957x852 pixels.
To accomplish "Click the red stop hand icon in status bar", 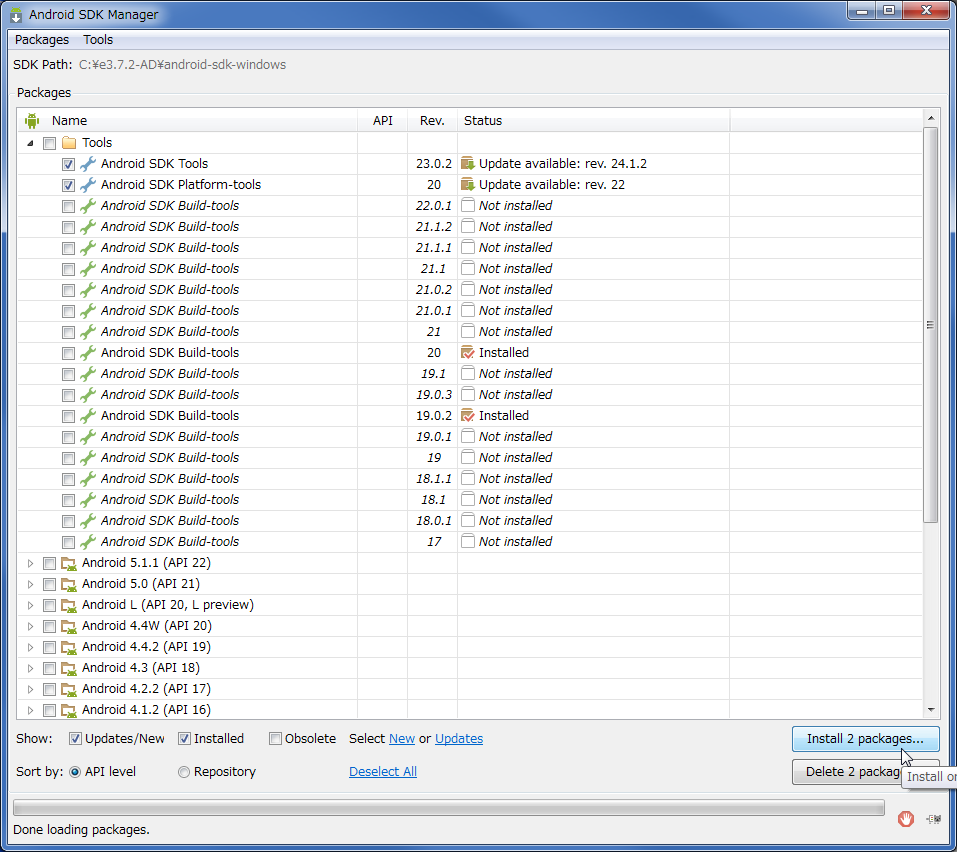I will pyautogui.click(x=906, y=818).
